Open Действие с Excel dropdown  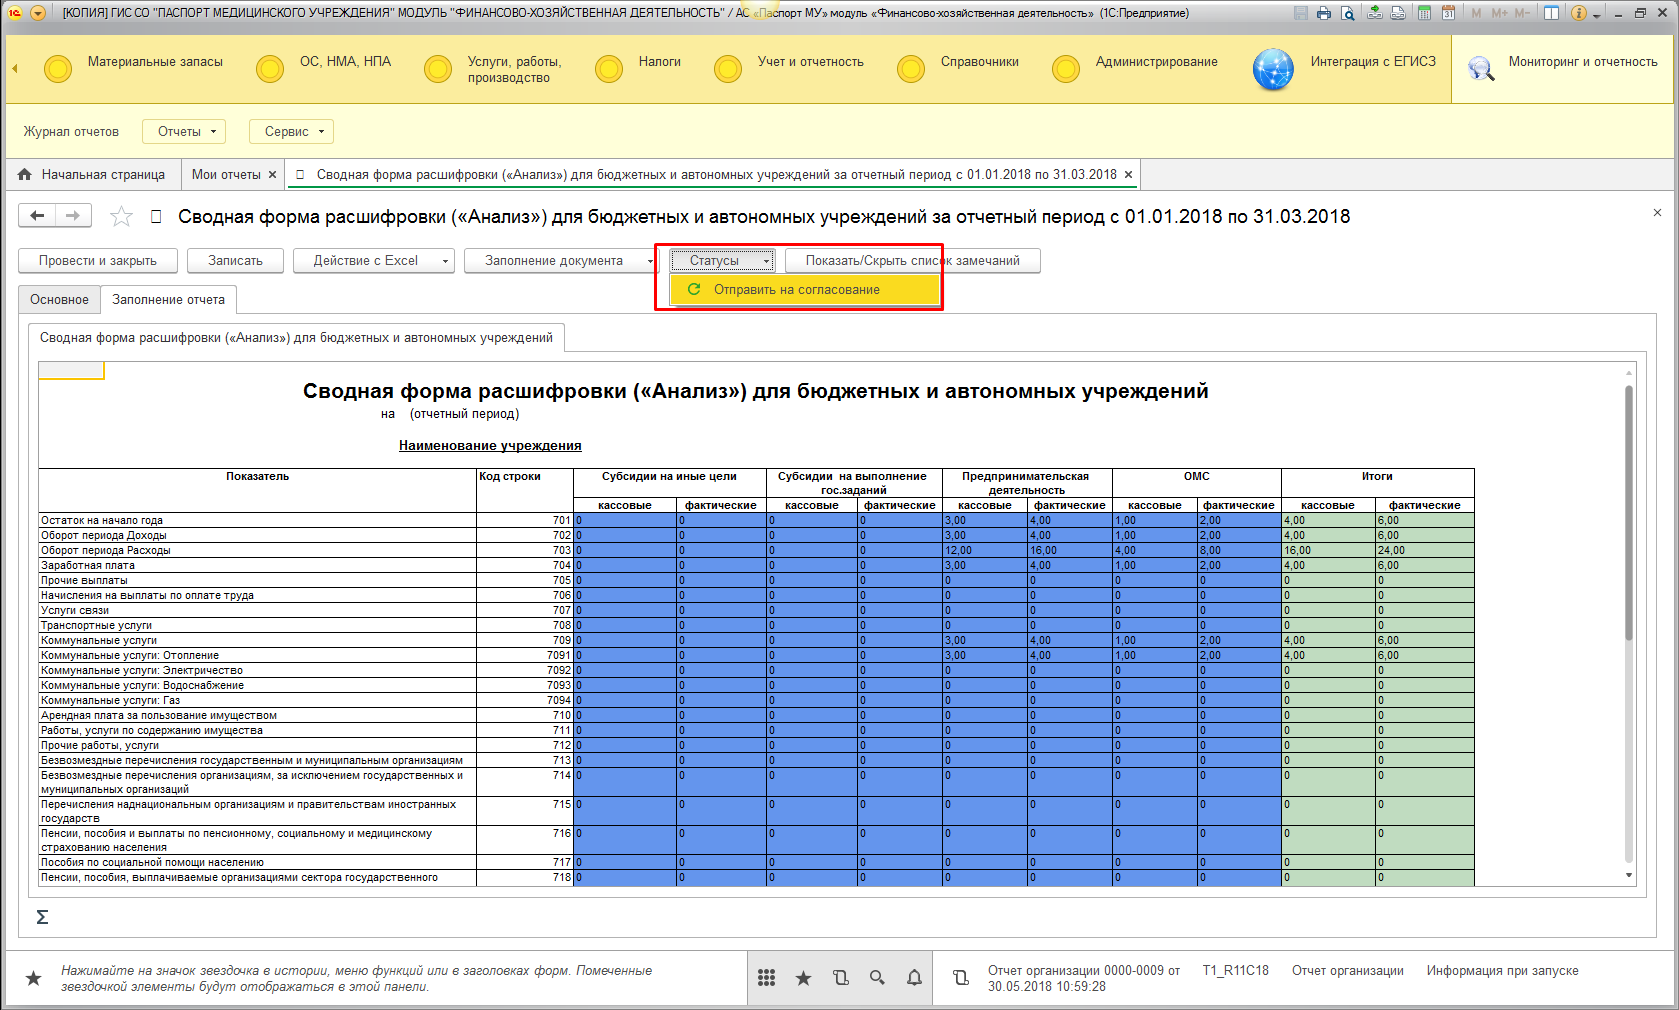click(373, 261)
